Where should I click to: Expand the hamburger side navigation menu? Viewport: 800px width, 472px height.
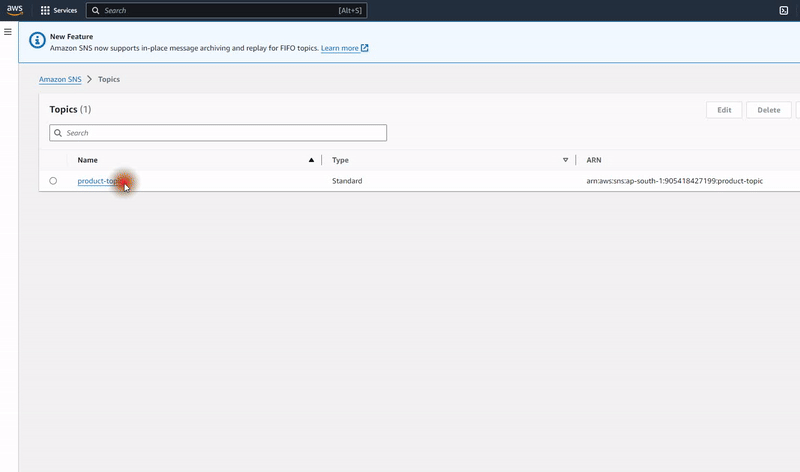[x=8, y=32]
